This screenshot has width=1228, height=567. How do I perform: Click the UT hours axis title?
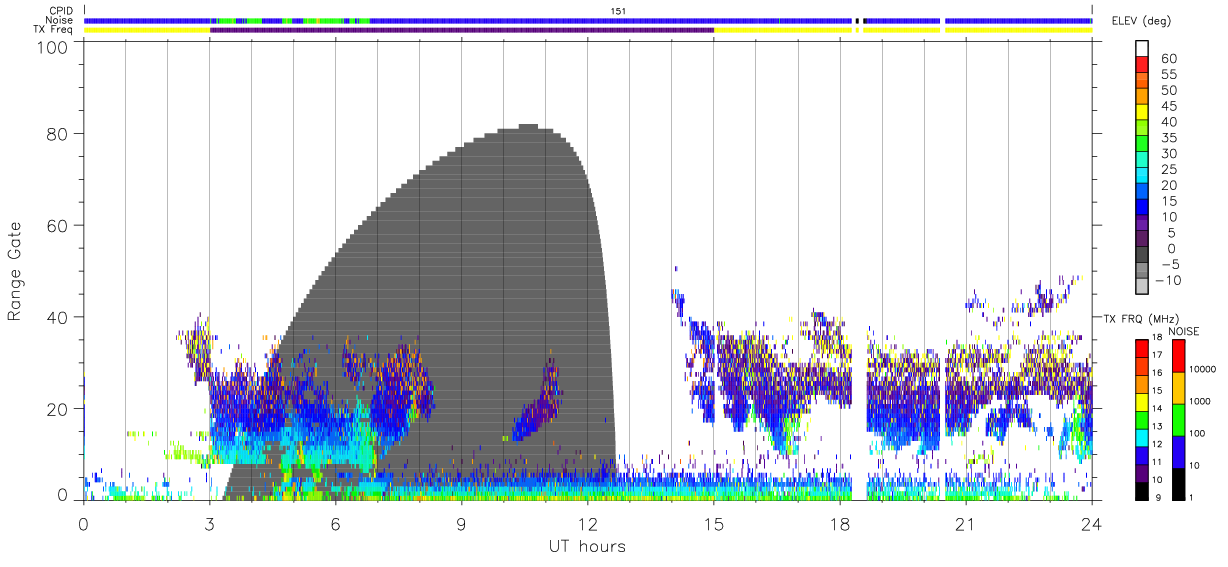point(588,547)
